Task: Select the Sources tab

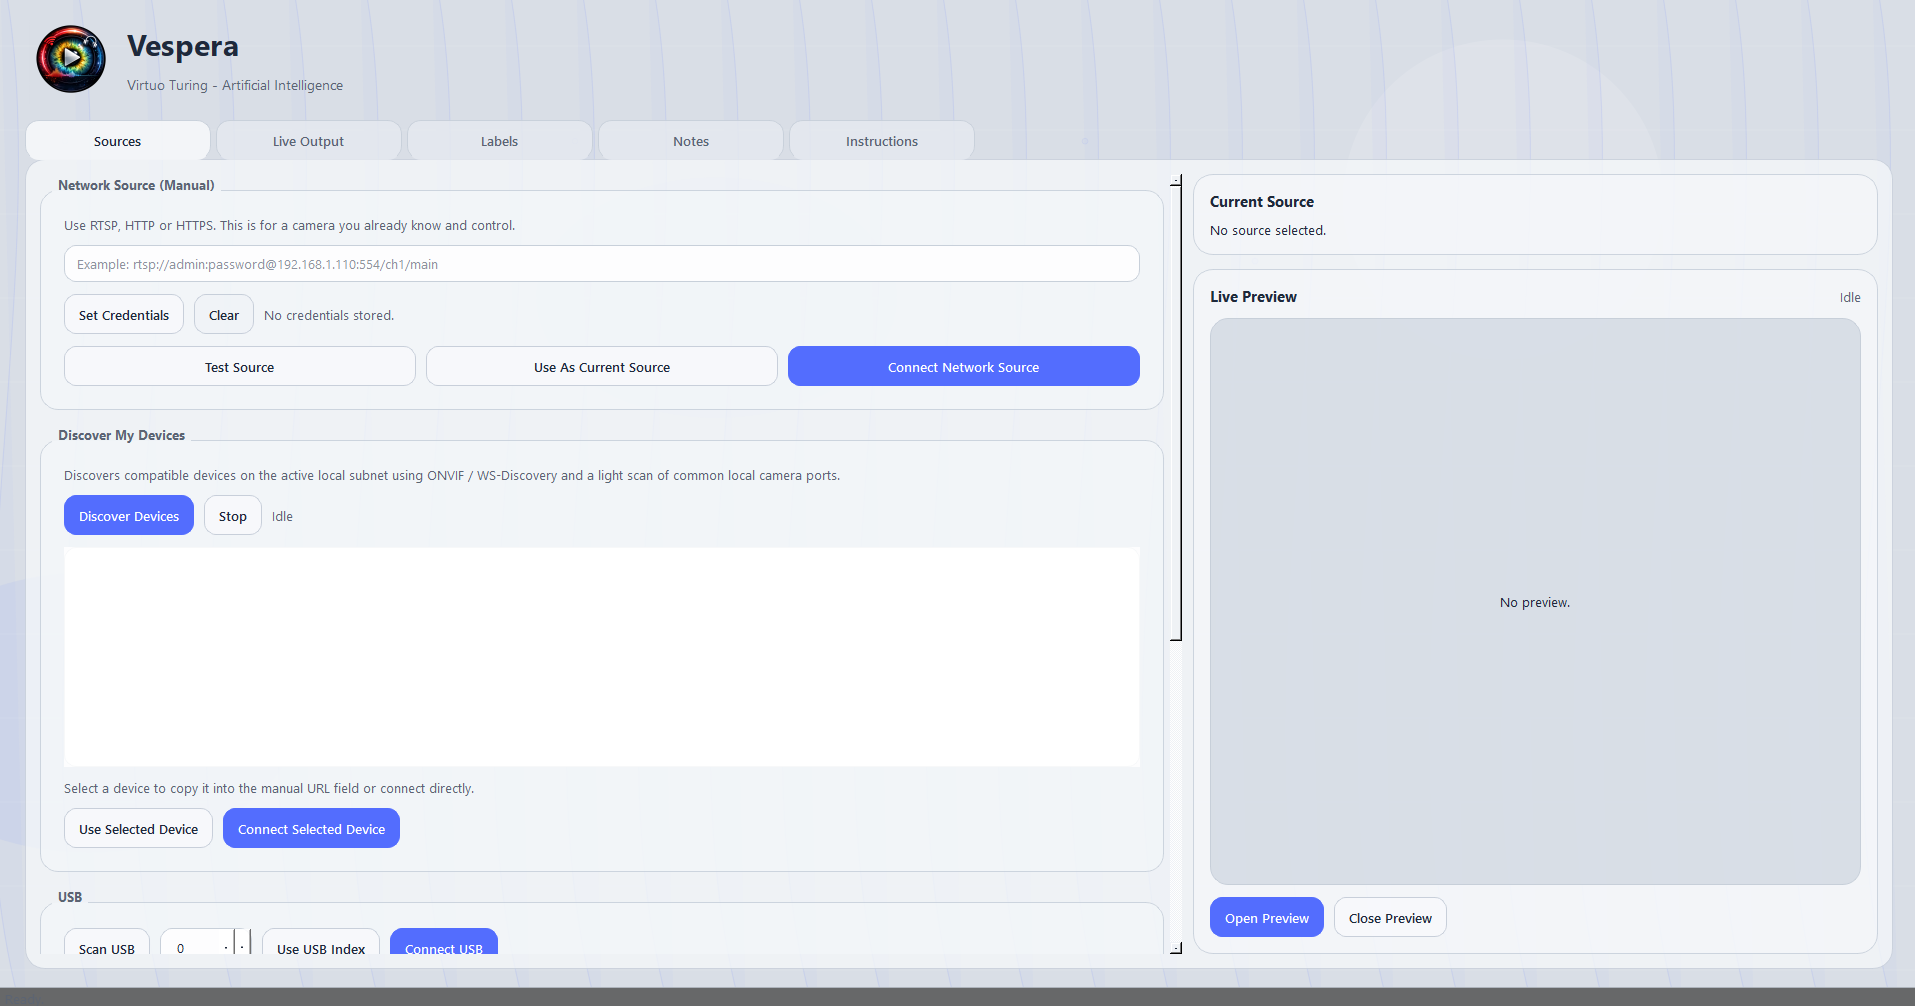Action: coord(117,140)
